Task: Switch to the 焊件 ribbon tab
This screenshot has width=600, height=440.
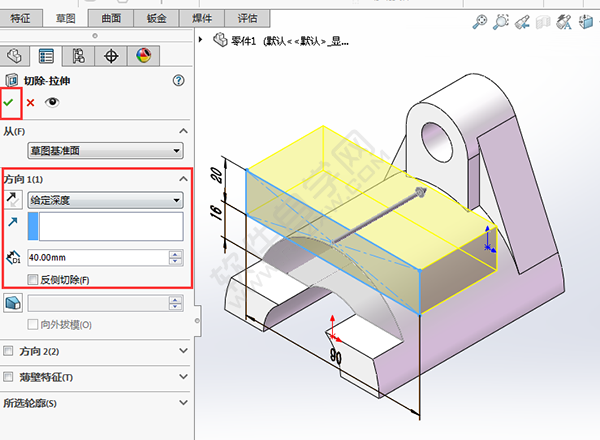Action: pyautogui.click(x=202, y=18)
